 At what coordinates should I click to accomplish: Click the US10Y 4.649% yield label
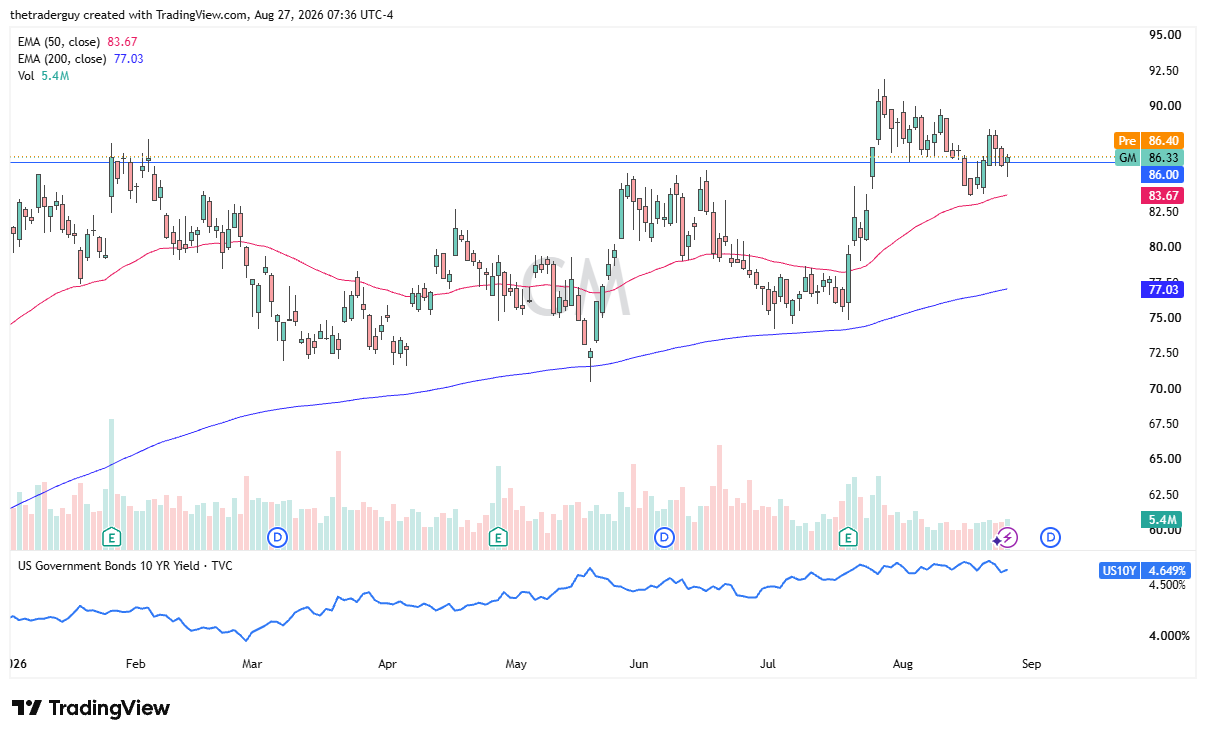click(x=1143, y=570)
